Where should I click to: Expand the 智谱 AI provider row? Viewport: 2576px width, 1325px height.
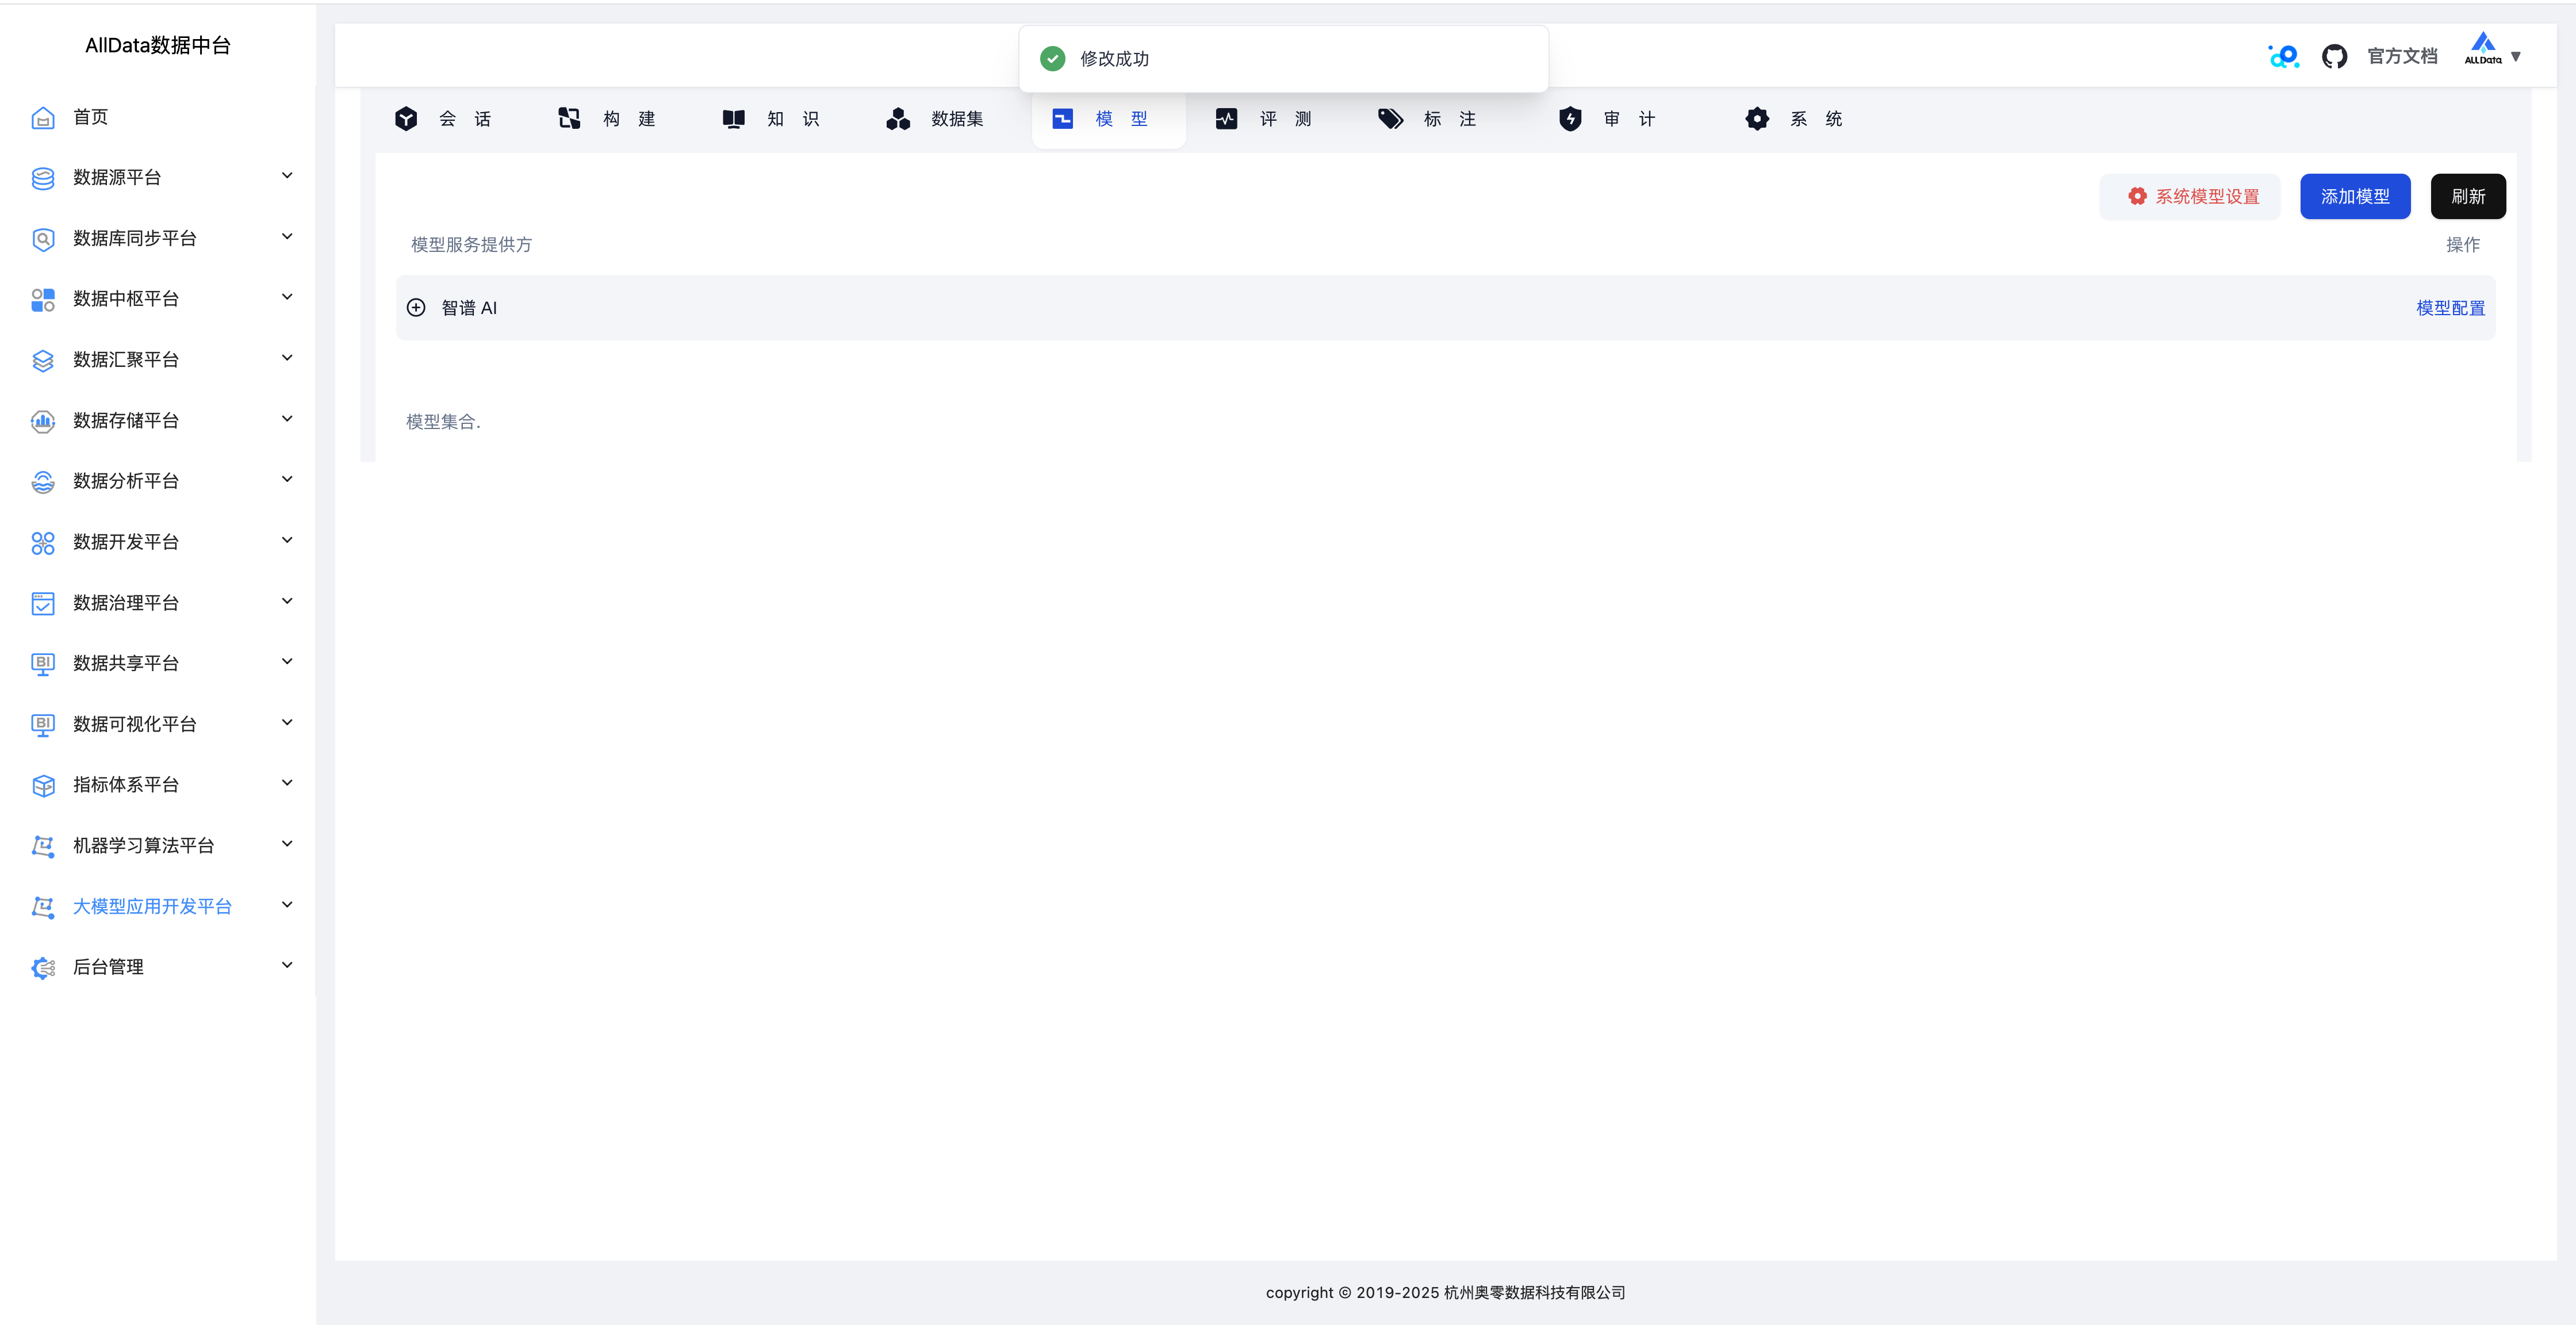pos(416,308)
